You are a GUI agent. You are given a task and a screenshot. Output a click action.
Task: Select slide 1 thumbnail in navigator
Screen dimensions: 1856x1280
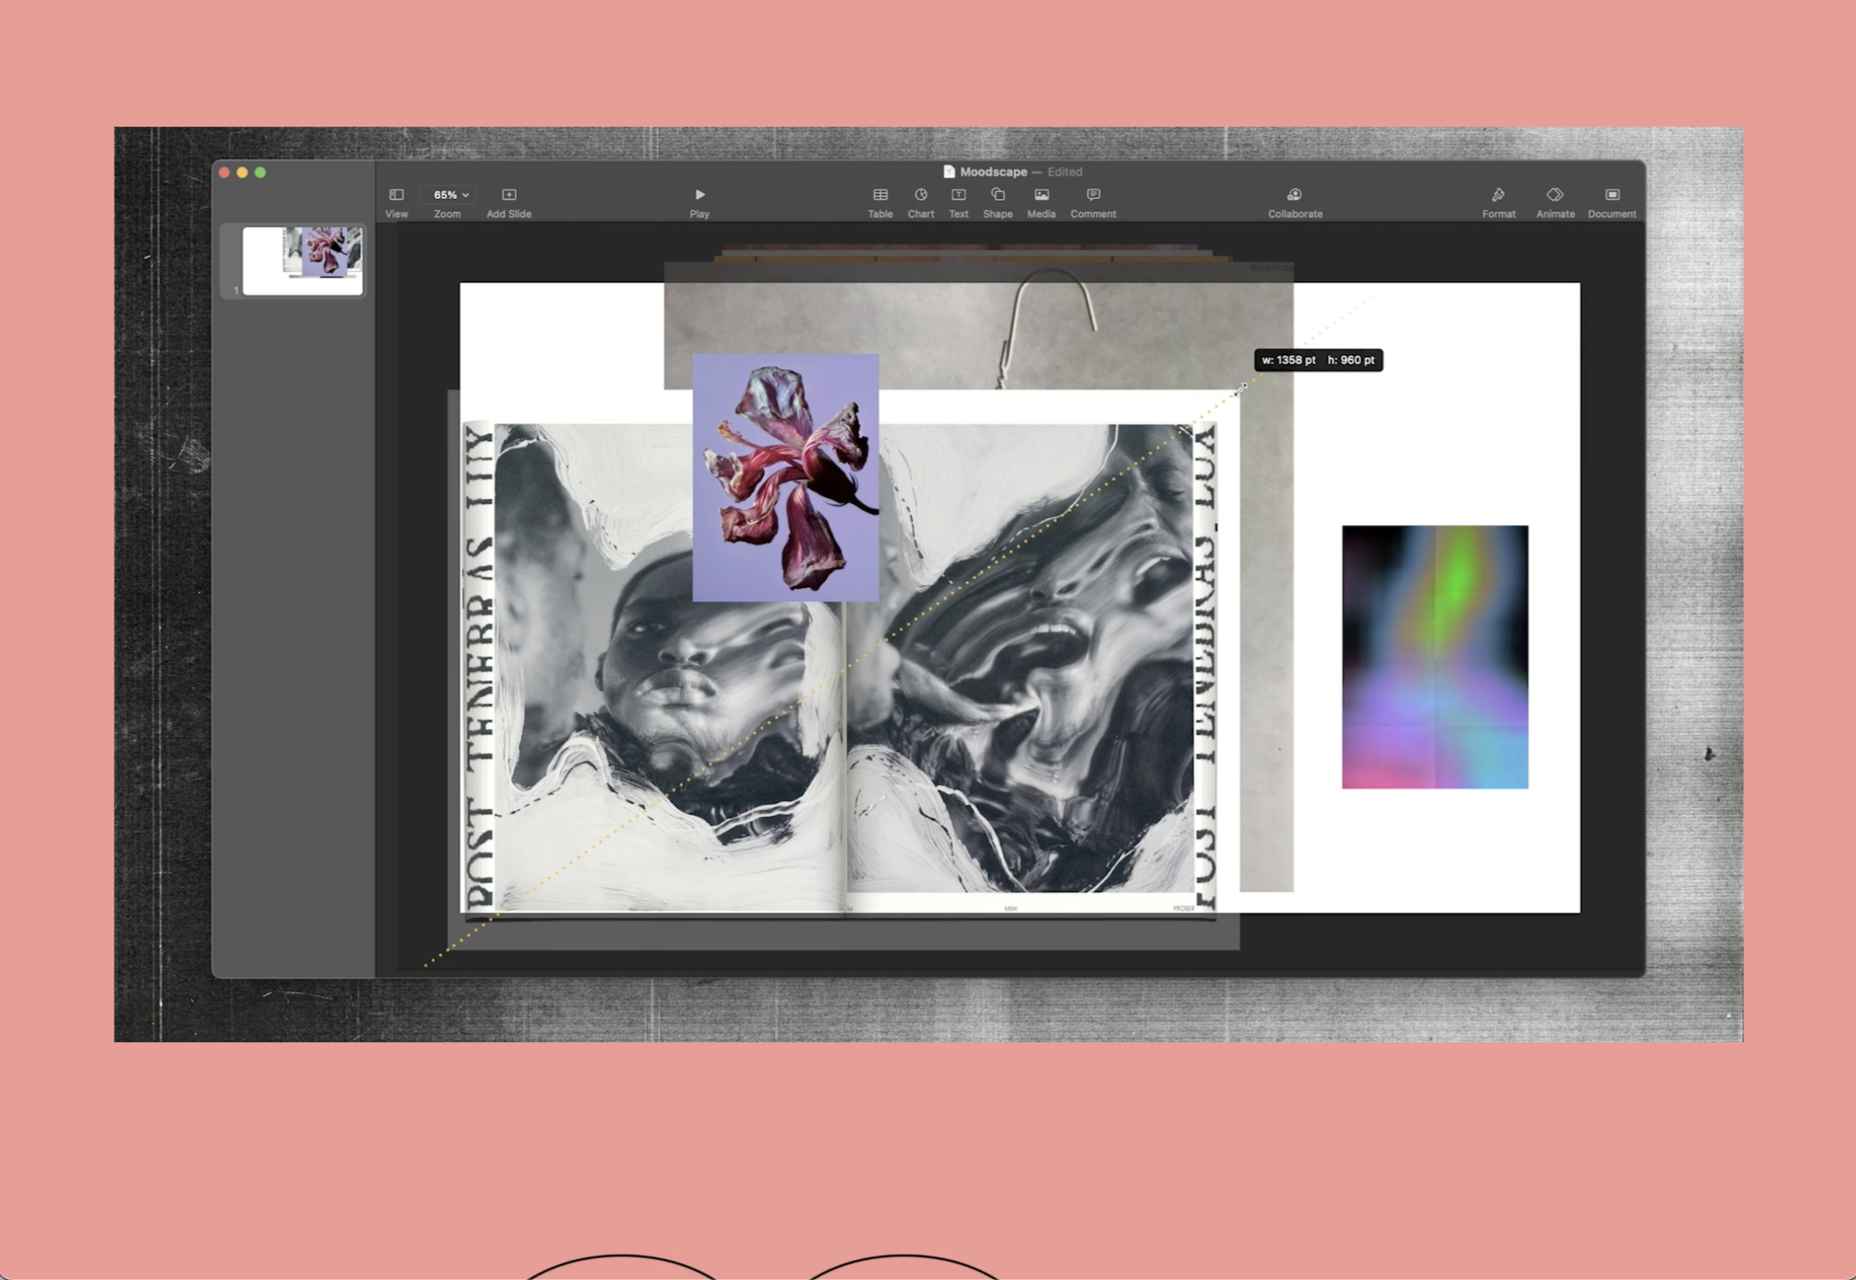303,261
